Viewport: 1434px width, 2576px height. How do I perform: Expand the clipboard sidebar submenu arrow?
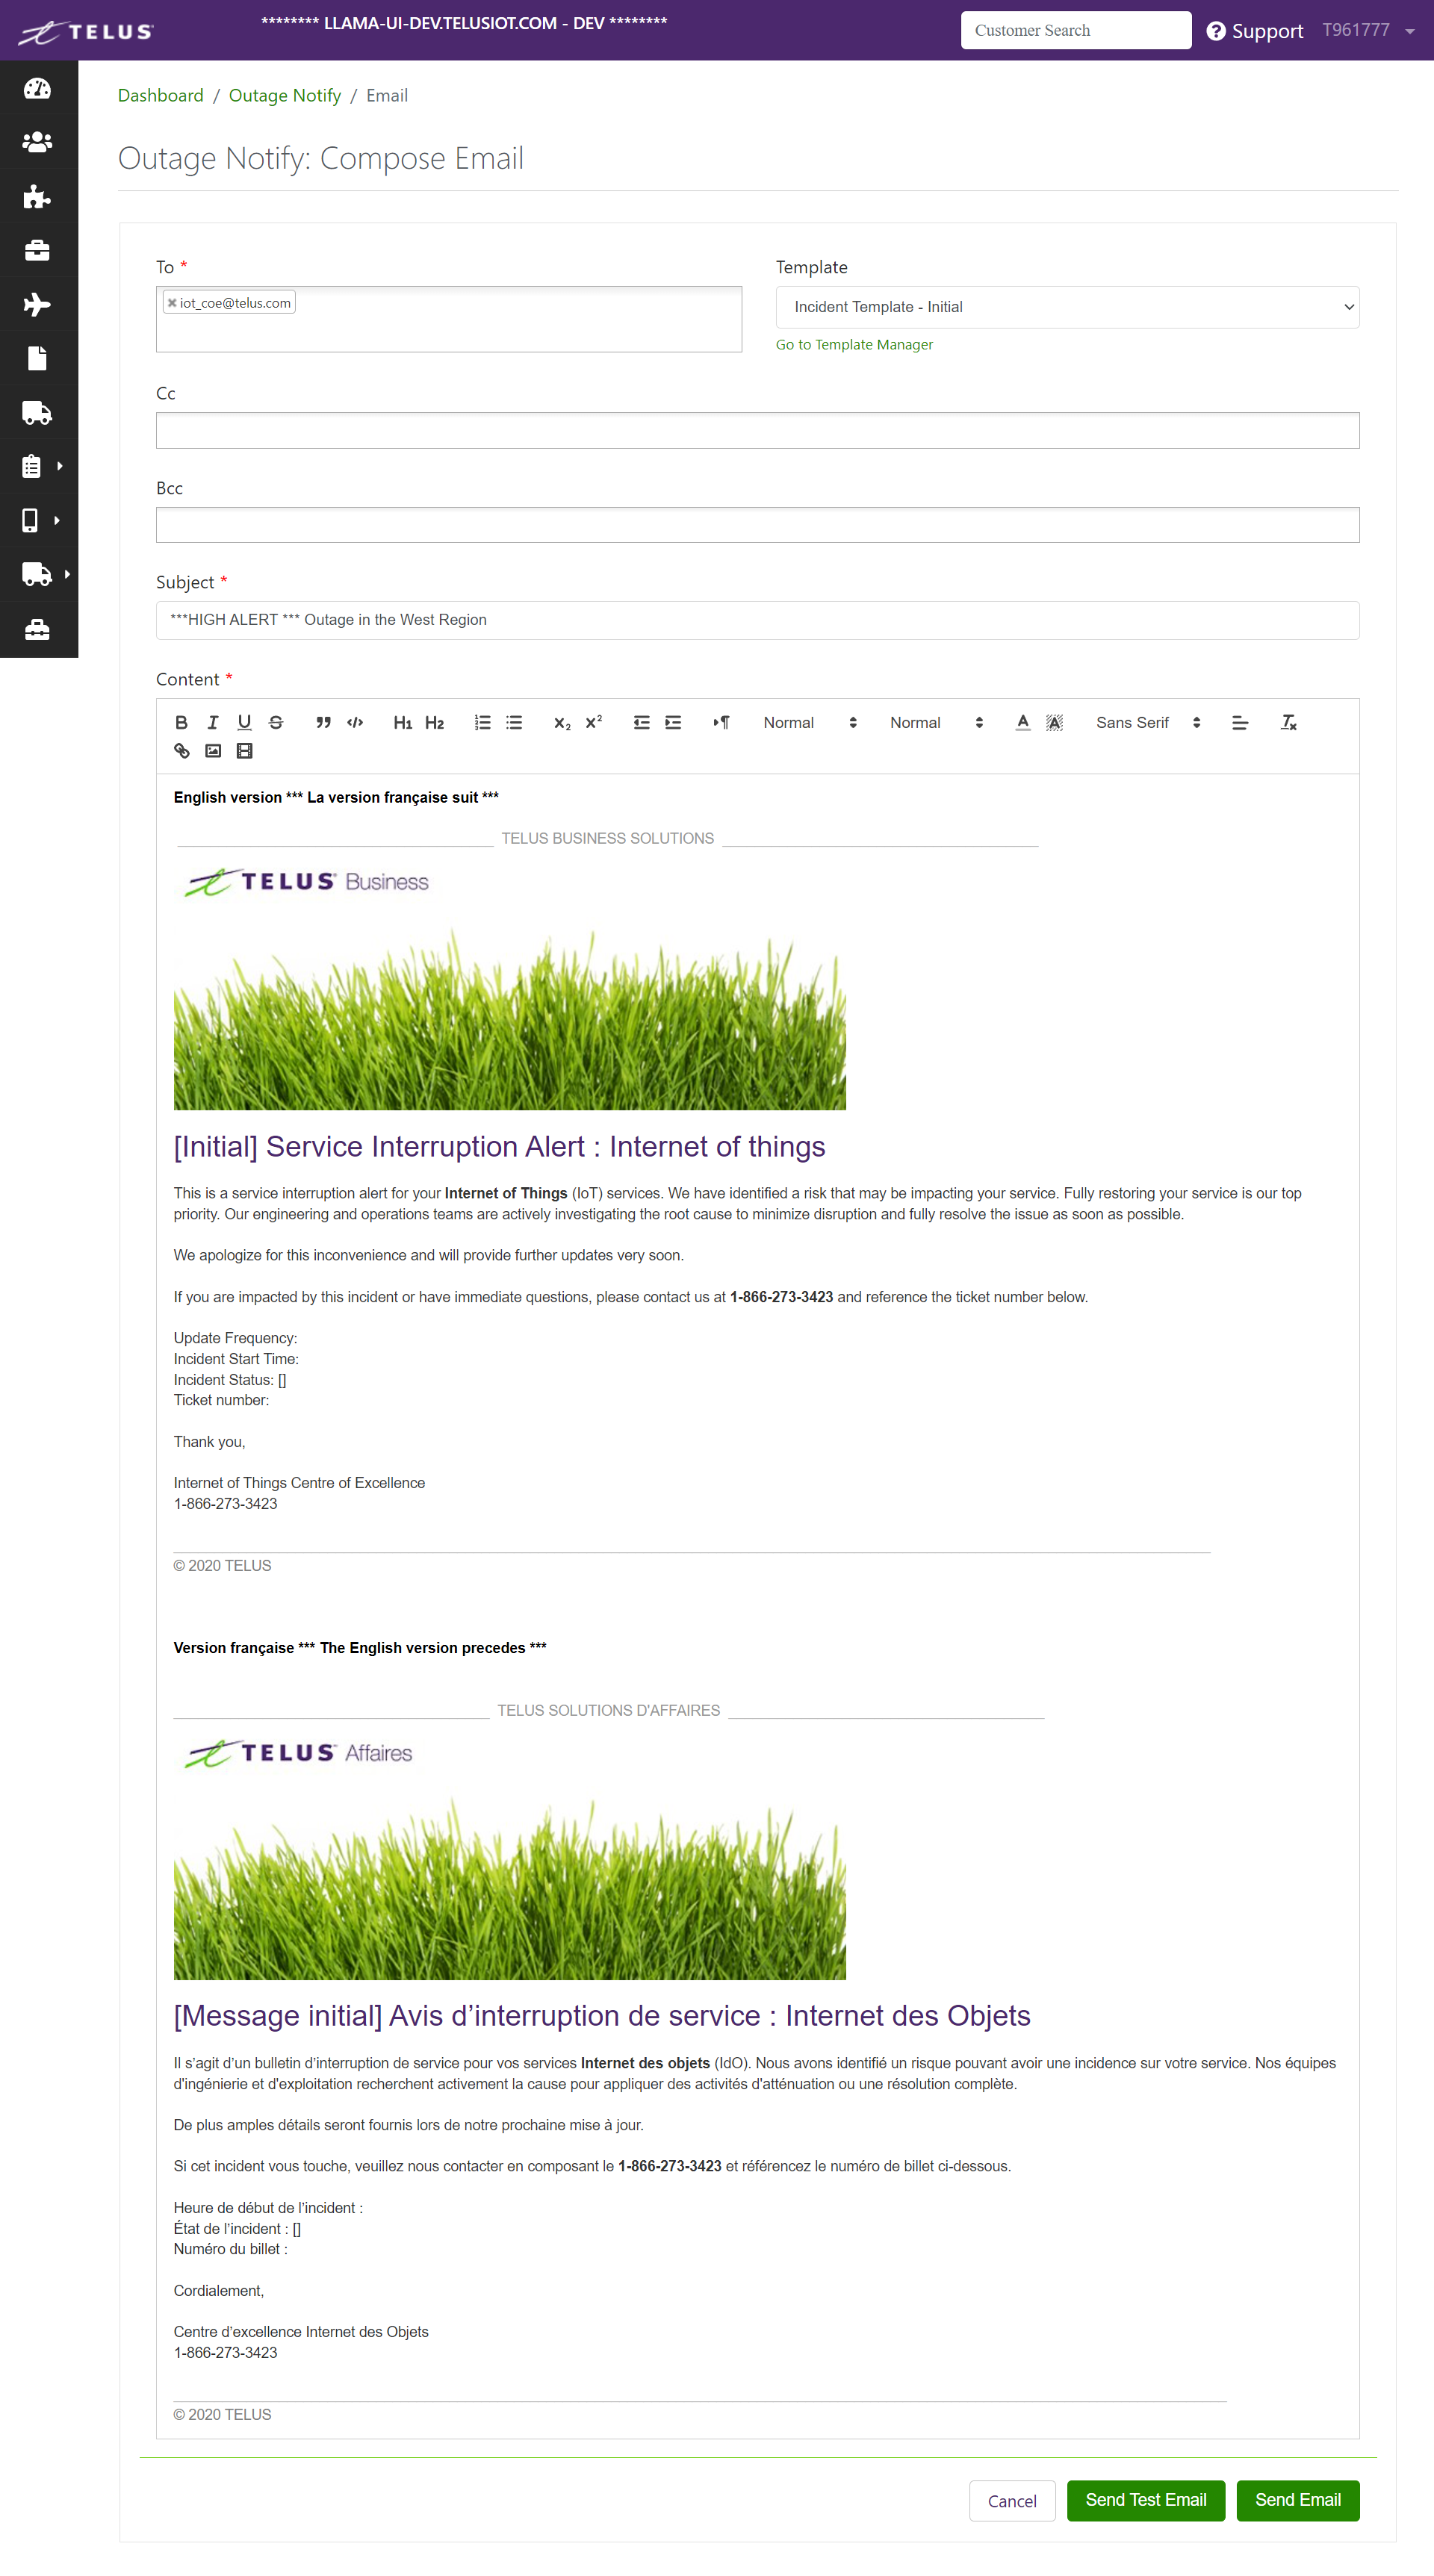(x=60, y=466)
